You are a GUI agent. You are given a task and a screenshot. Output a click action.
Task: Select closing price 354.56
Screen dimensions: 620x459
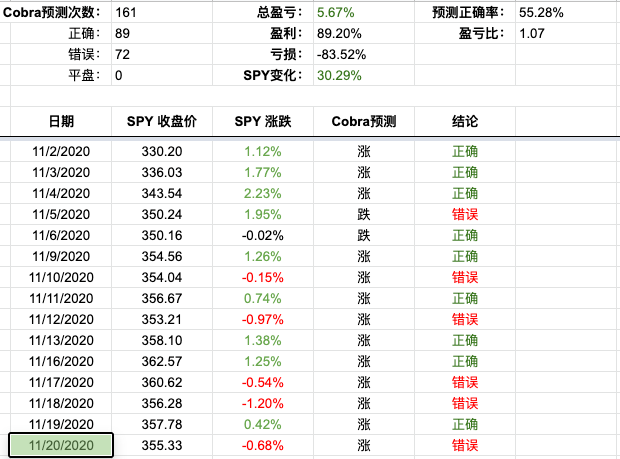(x=162, y=256)
